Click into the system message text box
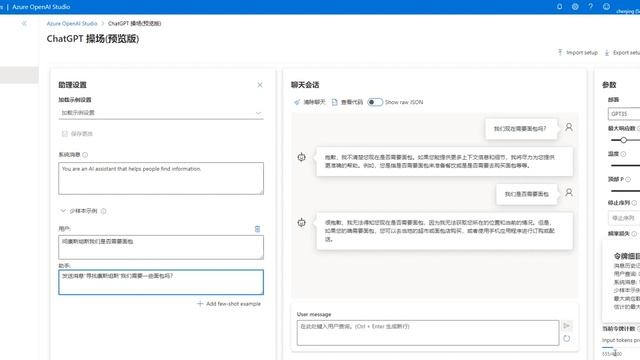 coord(161,178)
